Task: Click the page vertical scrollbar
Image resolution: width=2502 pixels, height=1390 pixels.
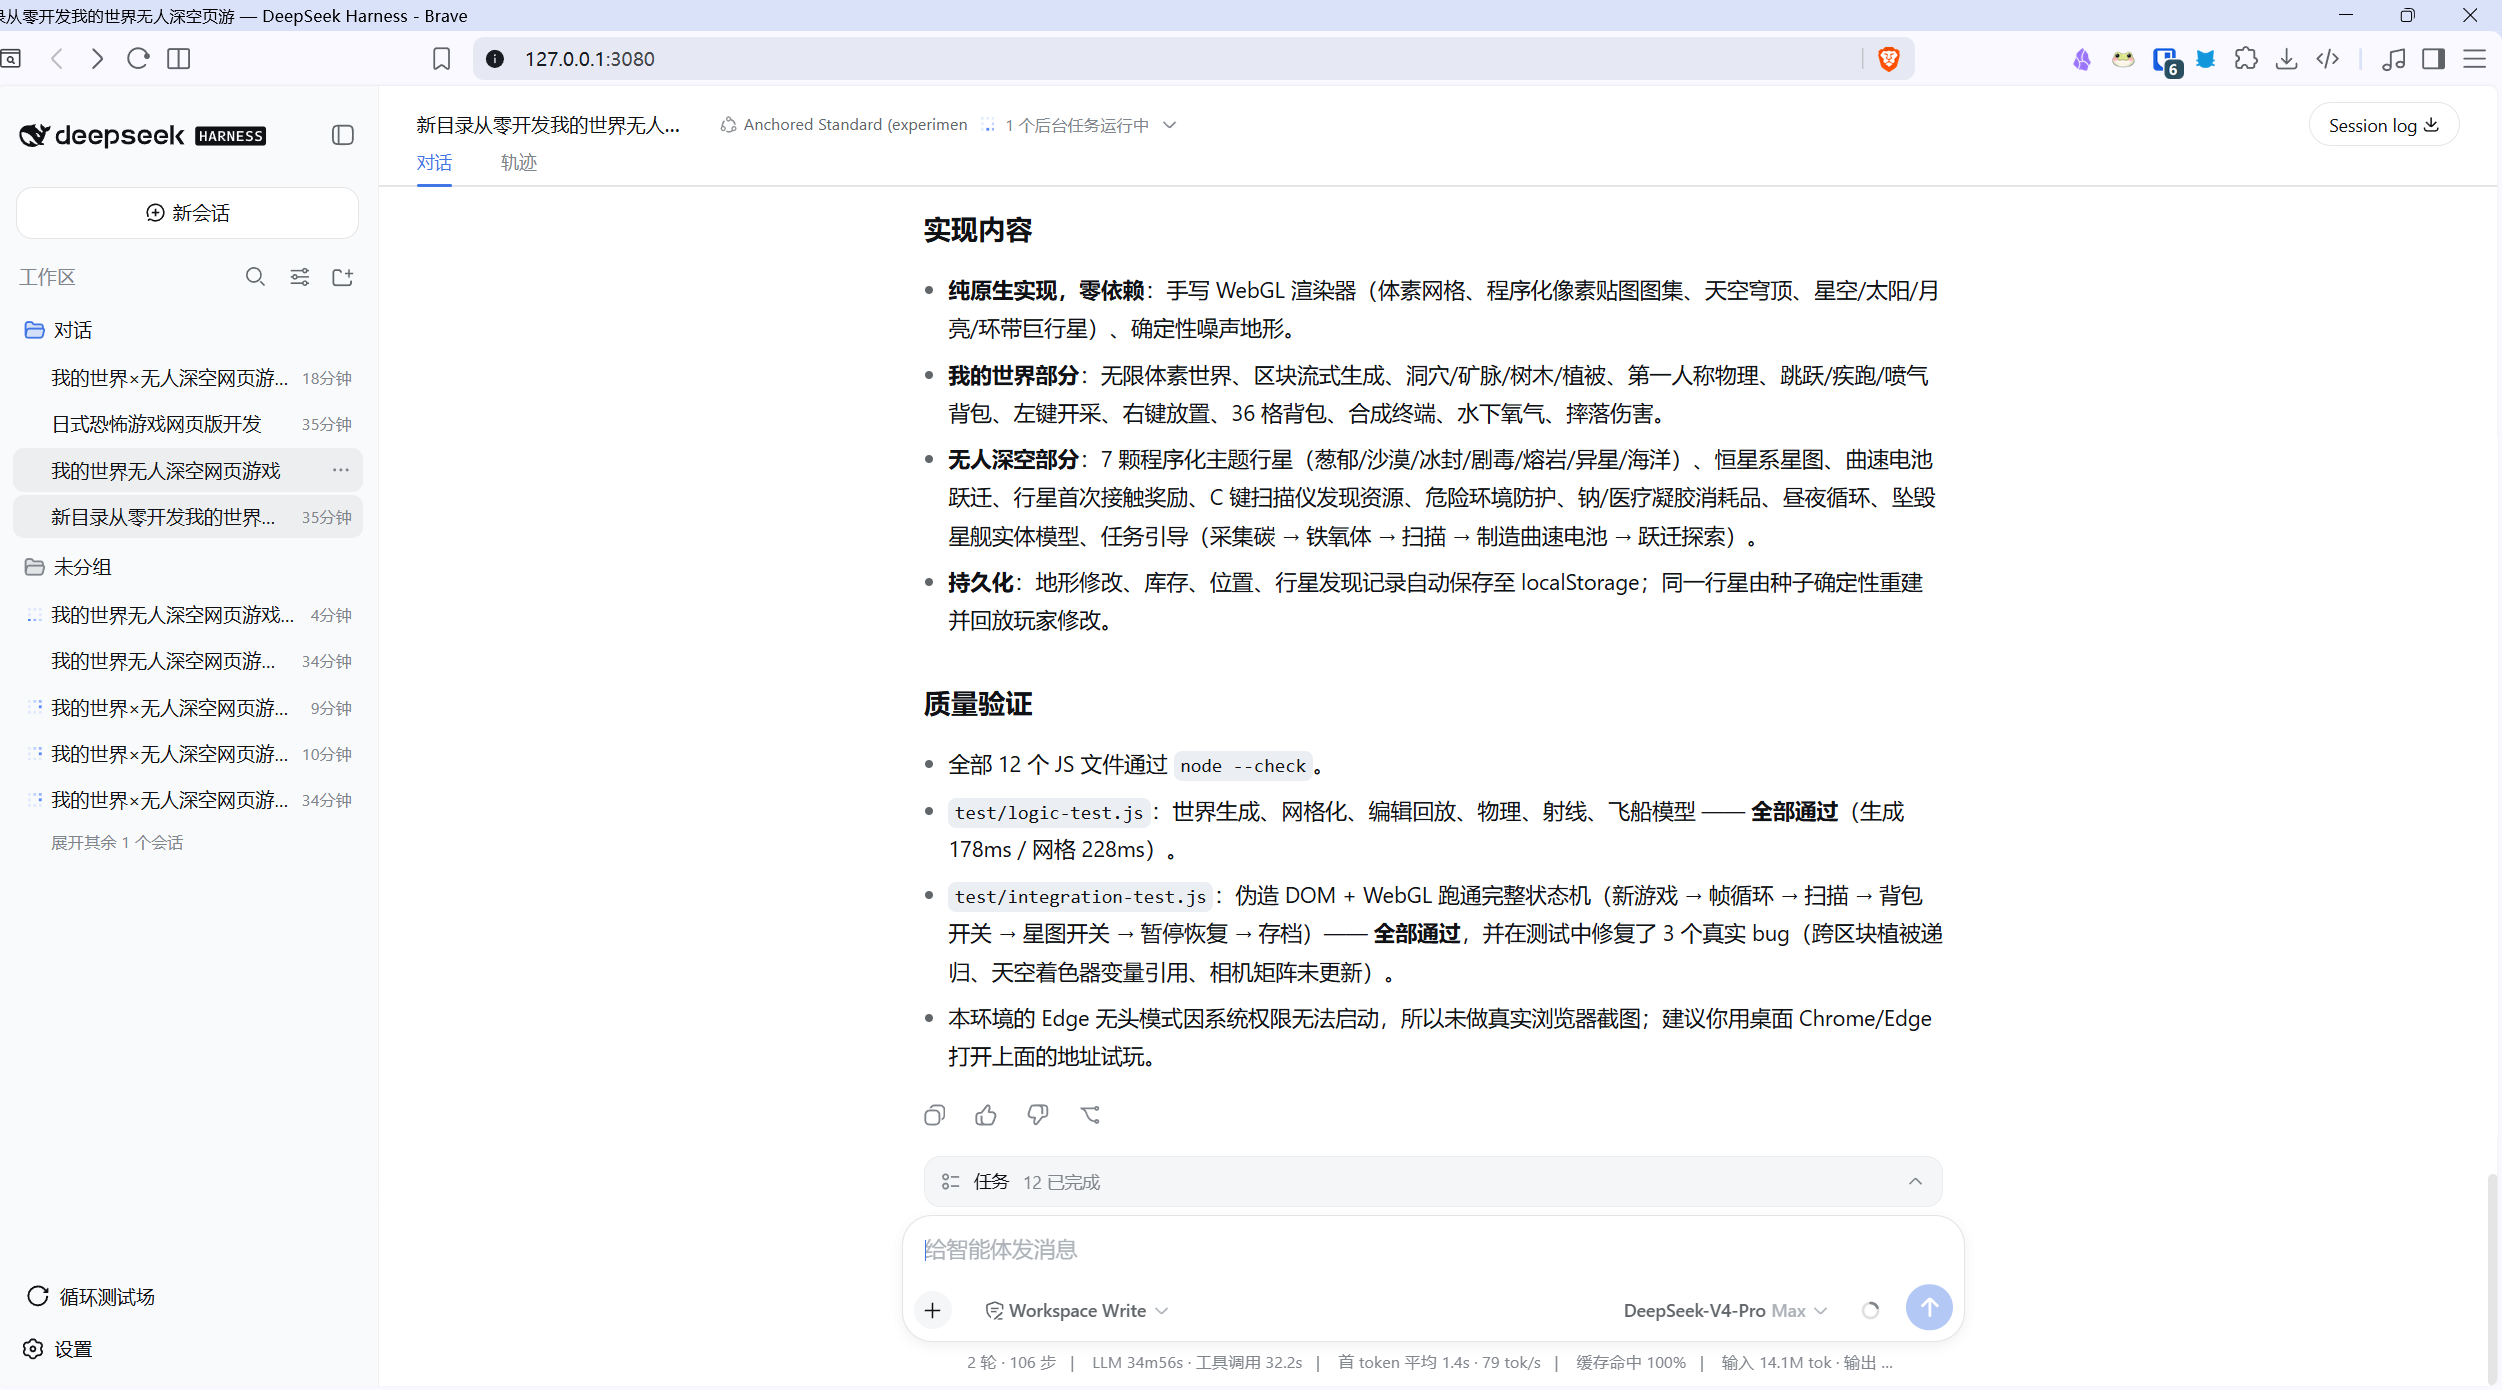Action: [2492, 1280]
